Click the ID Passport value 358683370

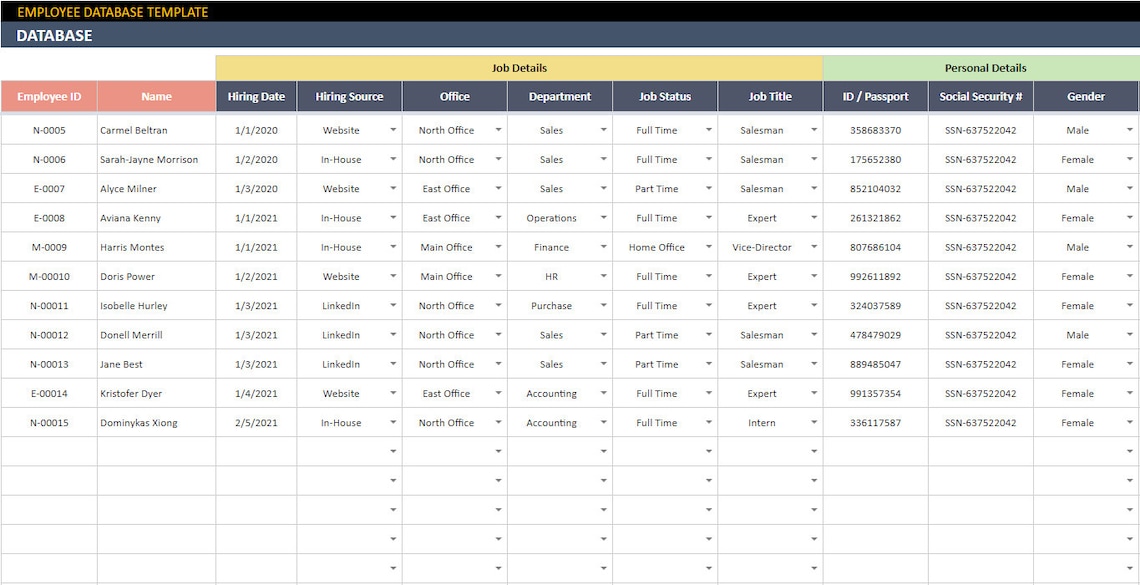877,130
